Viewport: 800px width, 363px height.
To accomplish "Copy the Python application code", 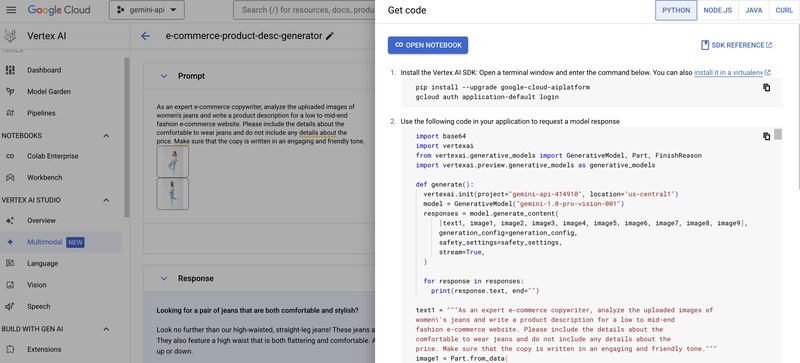I will click(766, 136).
